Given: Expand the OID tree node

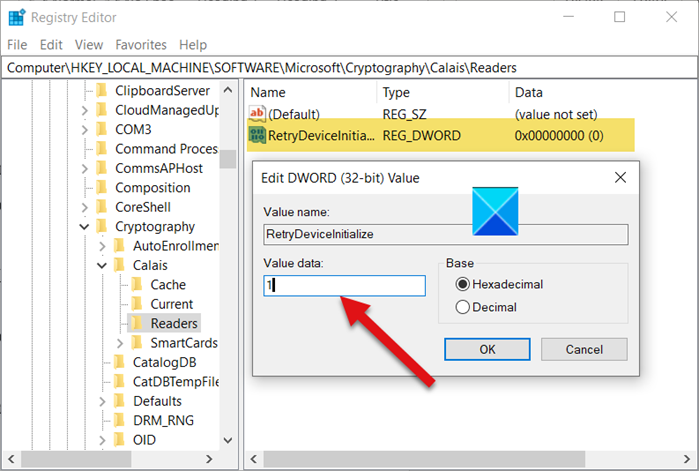Looking at the screenshot, I should 102,440.
